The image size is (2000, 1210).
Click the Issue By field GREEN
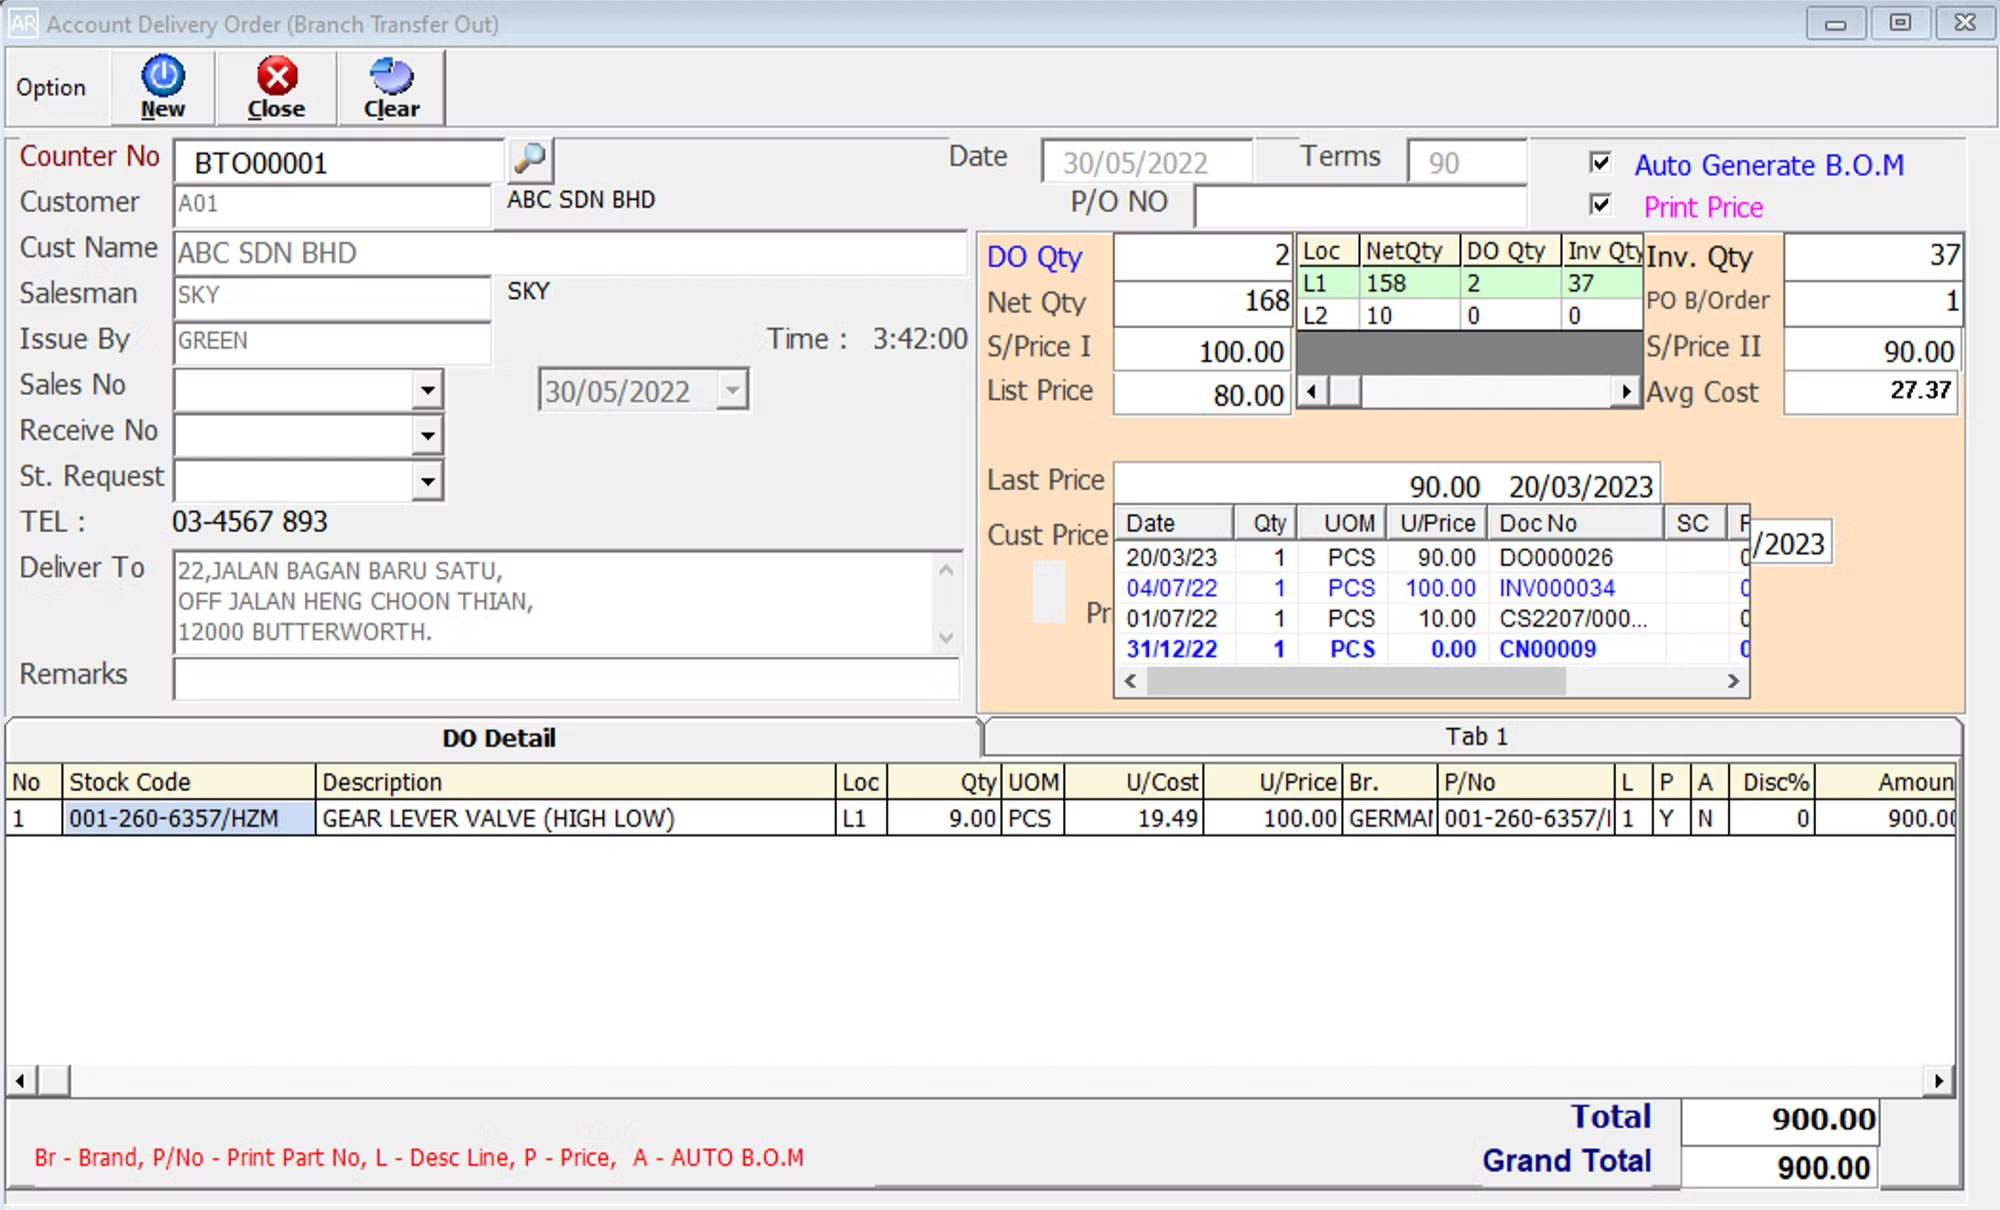click(332, 341)
